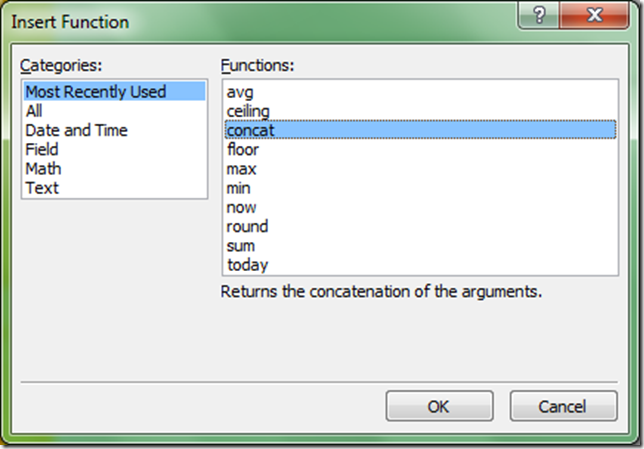
Task: Select the concat function
Action: coord(250,130)
